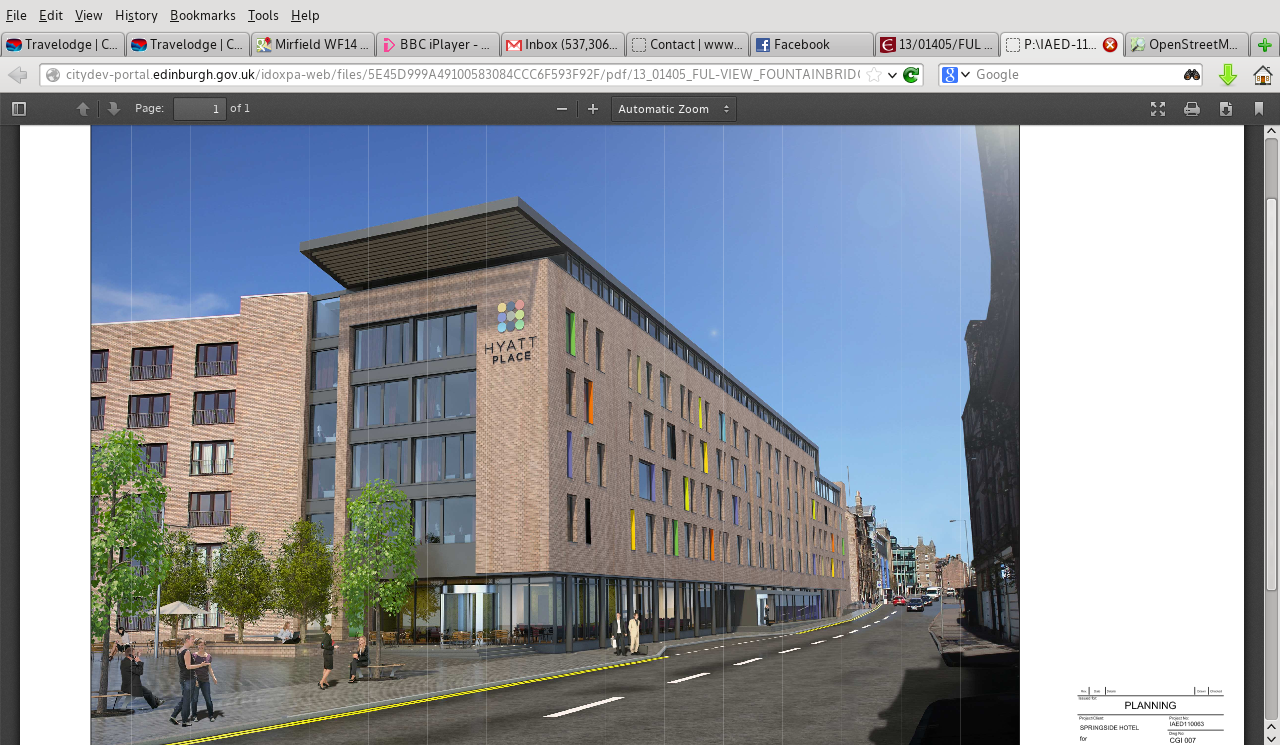Toggle the PDF viewer sidebar
Screen dimensions: 1280x745
19,109
